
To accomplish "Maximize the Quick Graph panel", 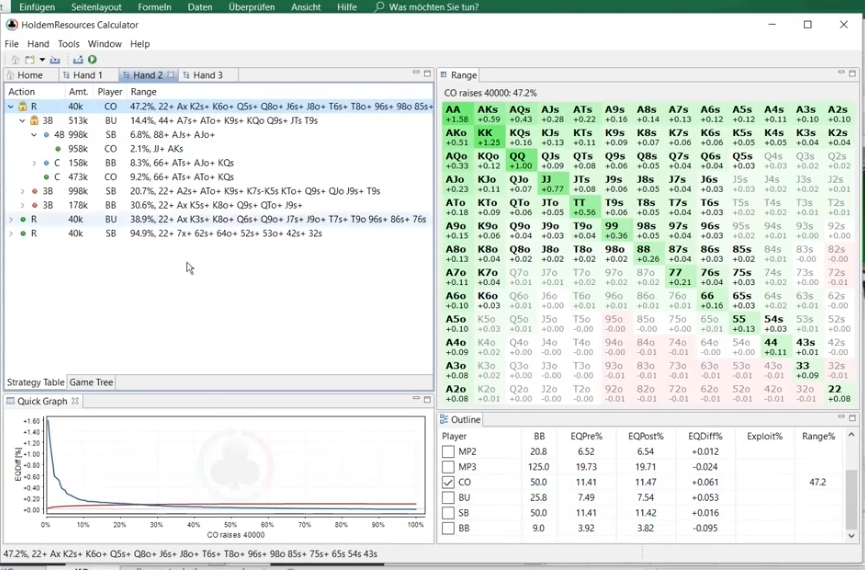I will (427, 399).
